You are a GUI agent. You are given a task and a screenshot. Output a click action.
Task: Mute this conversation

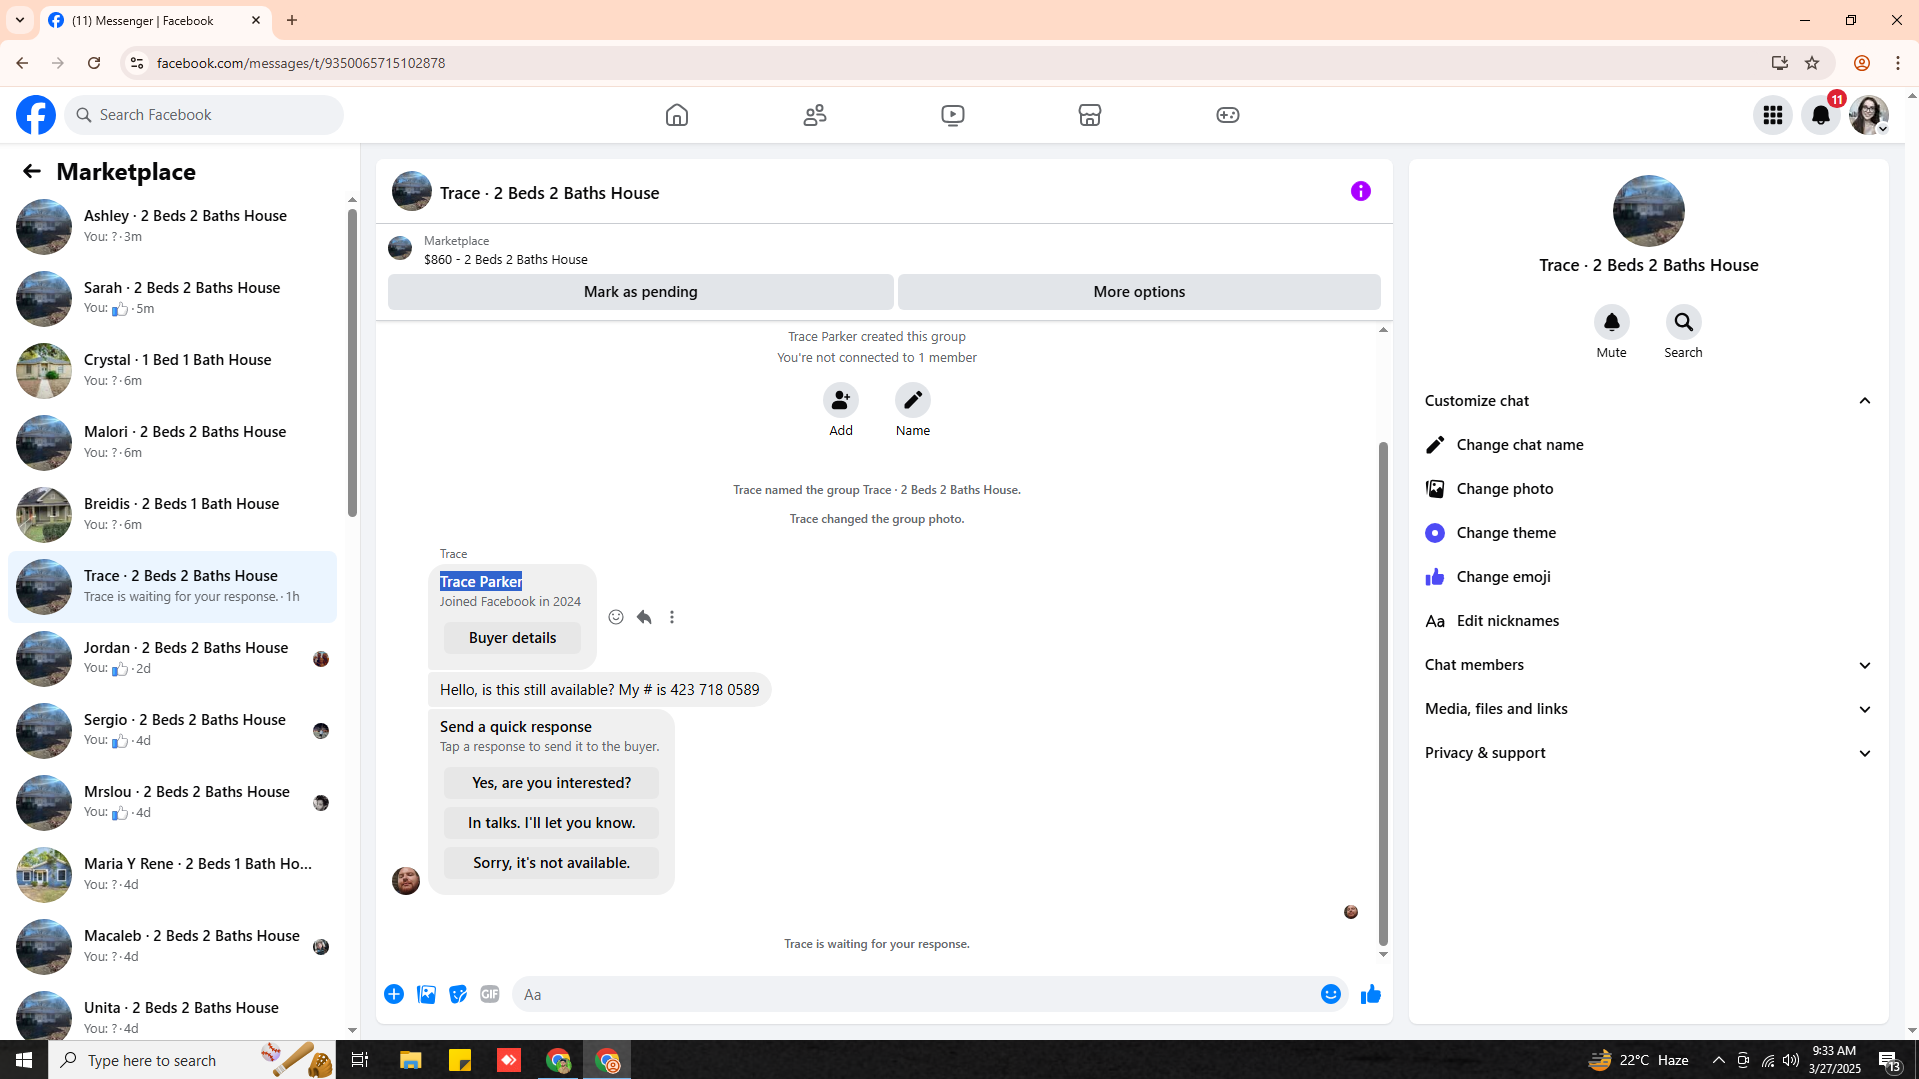tap(1612, 322)
